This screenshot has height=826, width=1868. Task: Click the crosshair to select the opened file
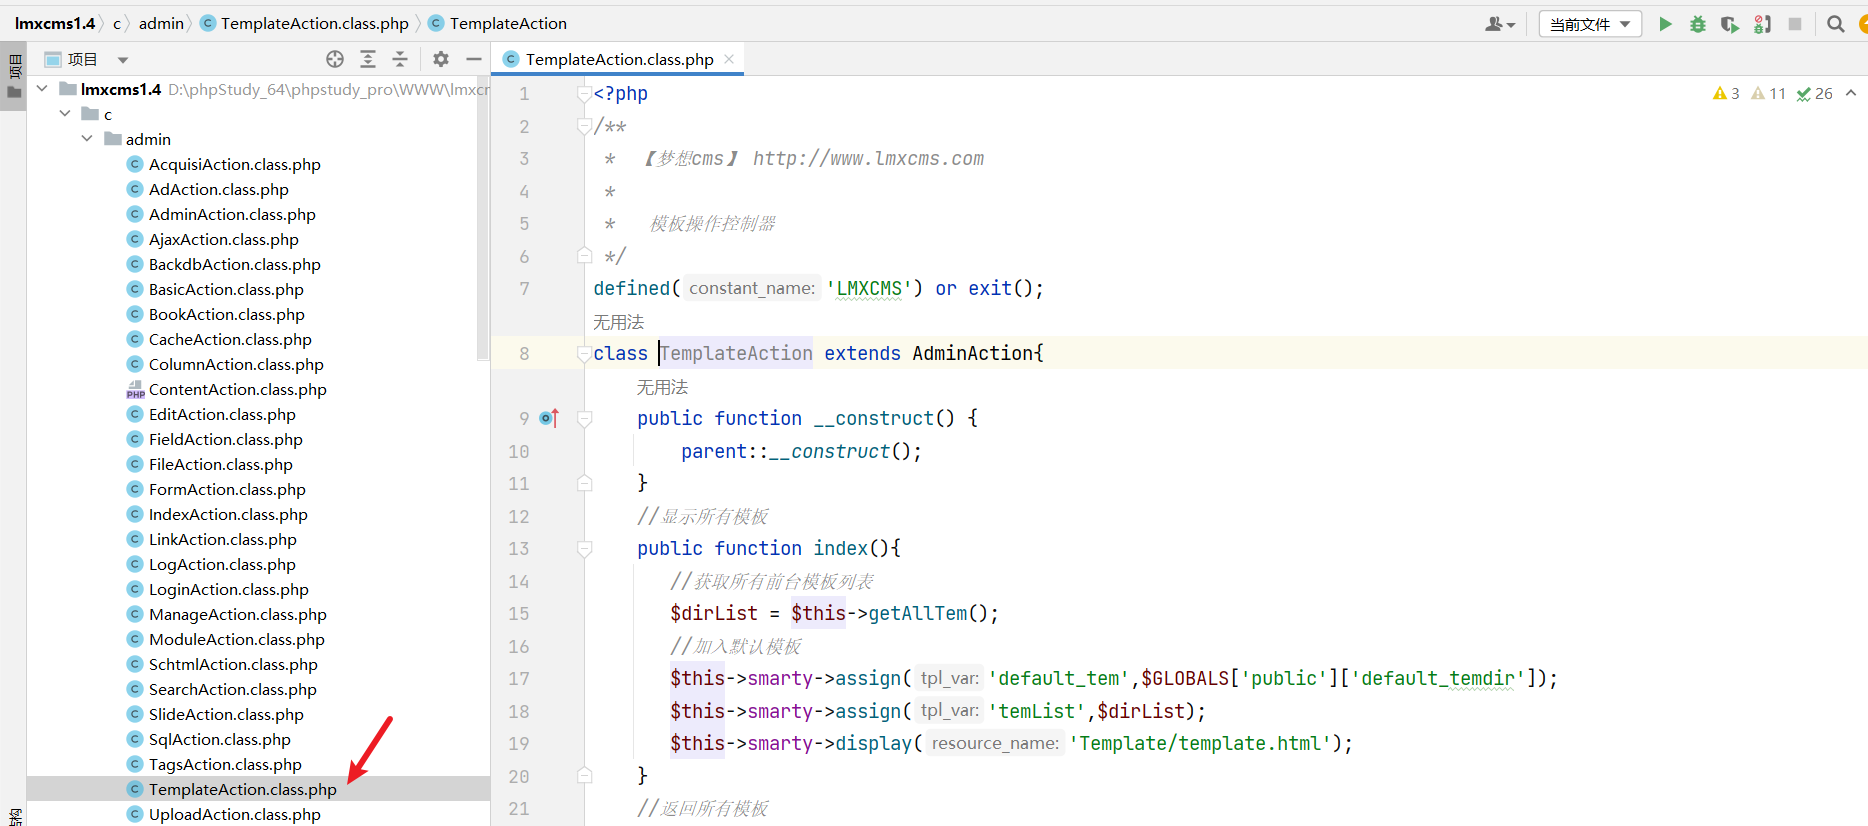[335, 59]
